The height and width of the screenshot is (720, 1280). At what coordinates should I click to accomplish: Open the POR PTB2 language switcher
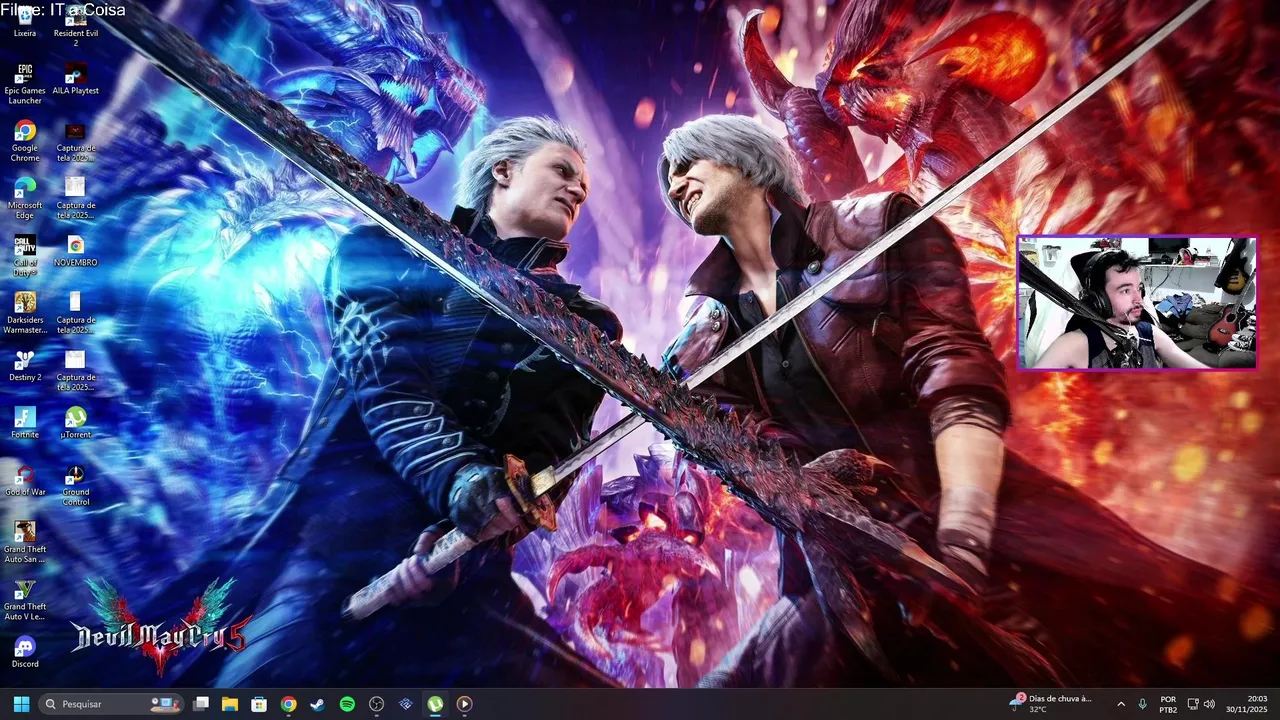coord(1168,704)
